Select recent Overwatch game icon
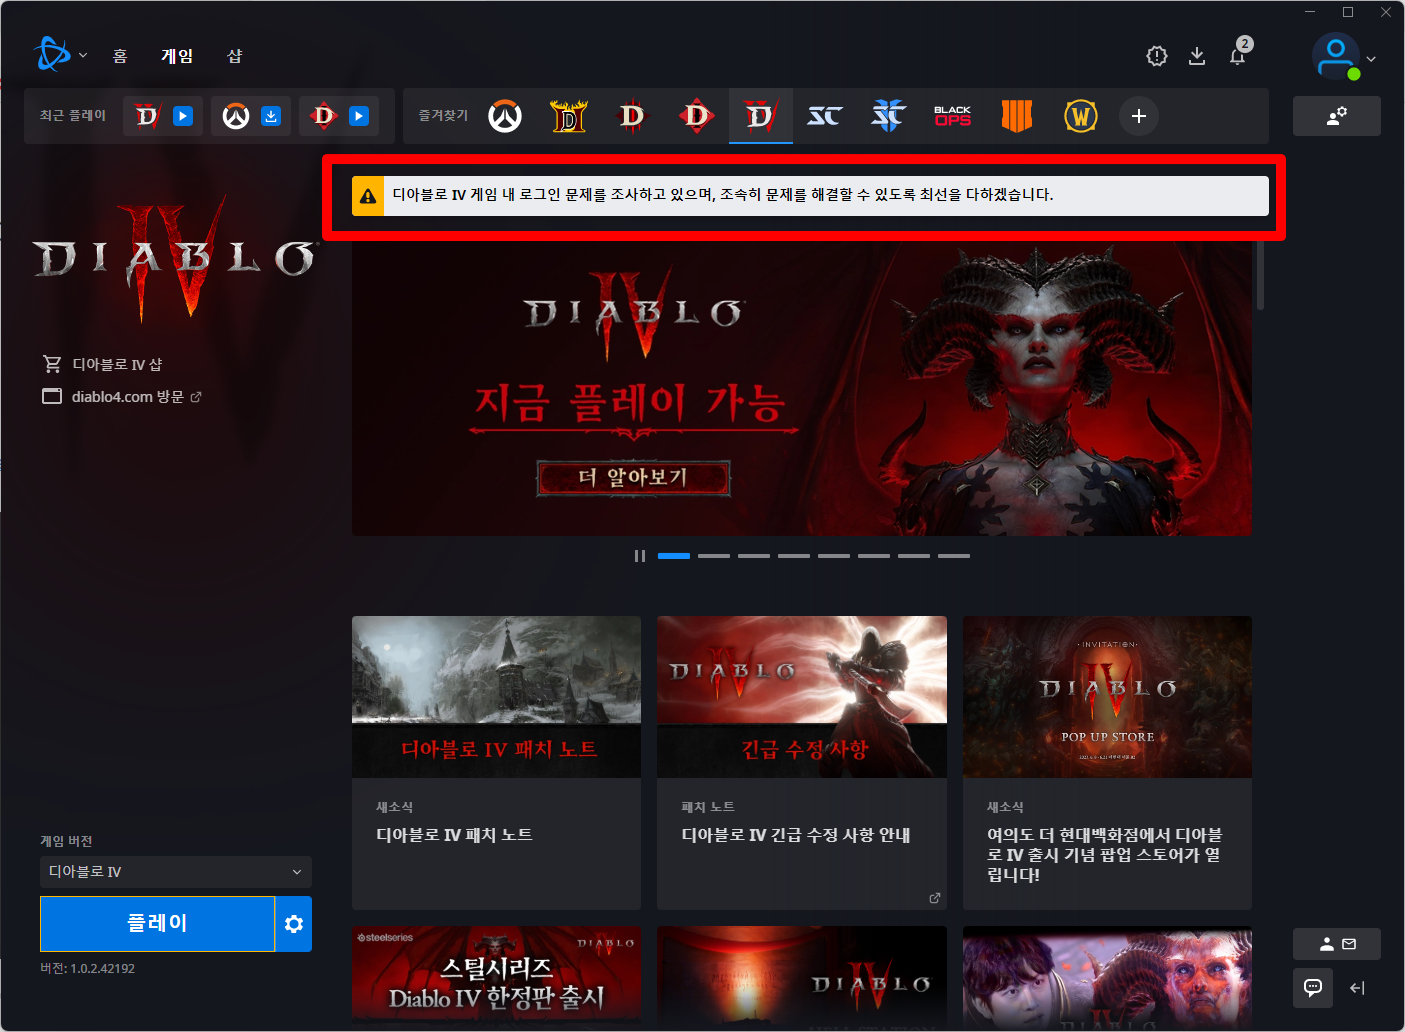 coord(236,116)
